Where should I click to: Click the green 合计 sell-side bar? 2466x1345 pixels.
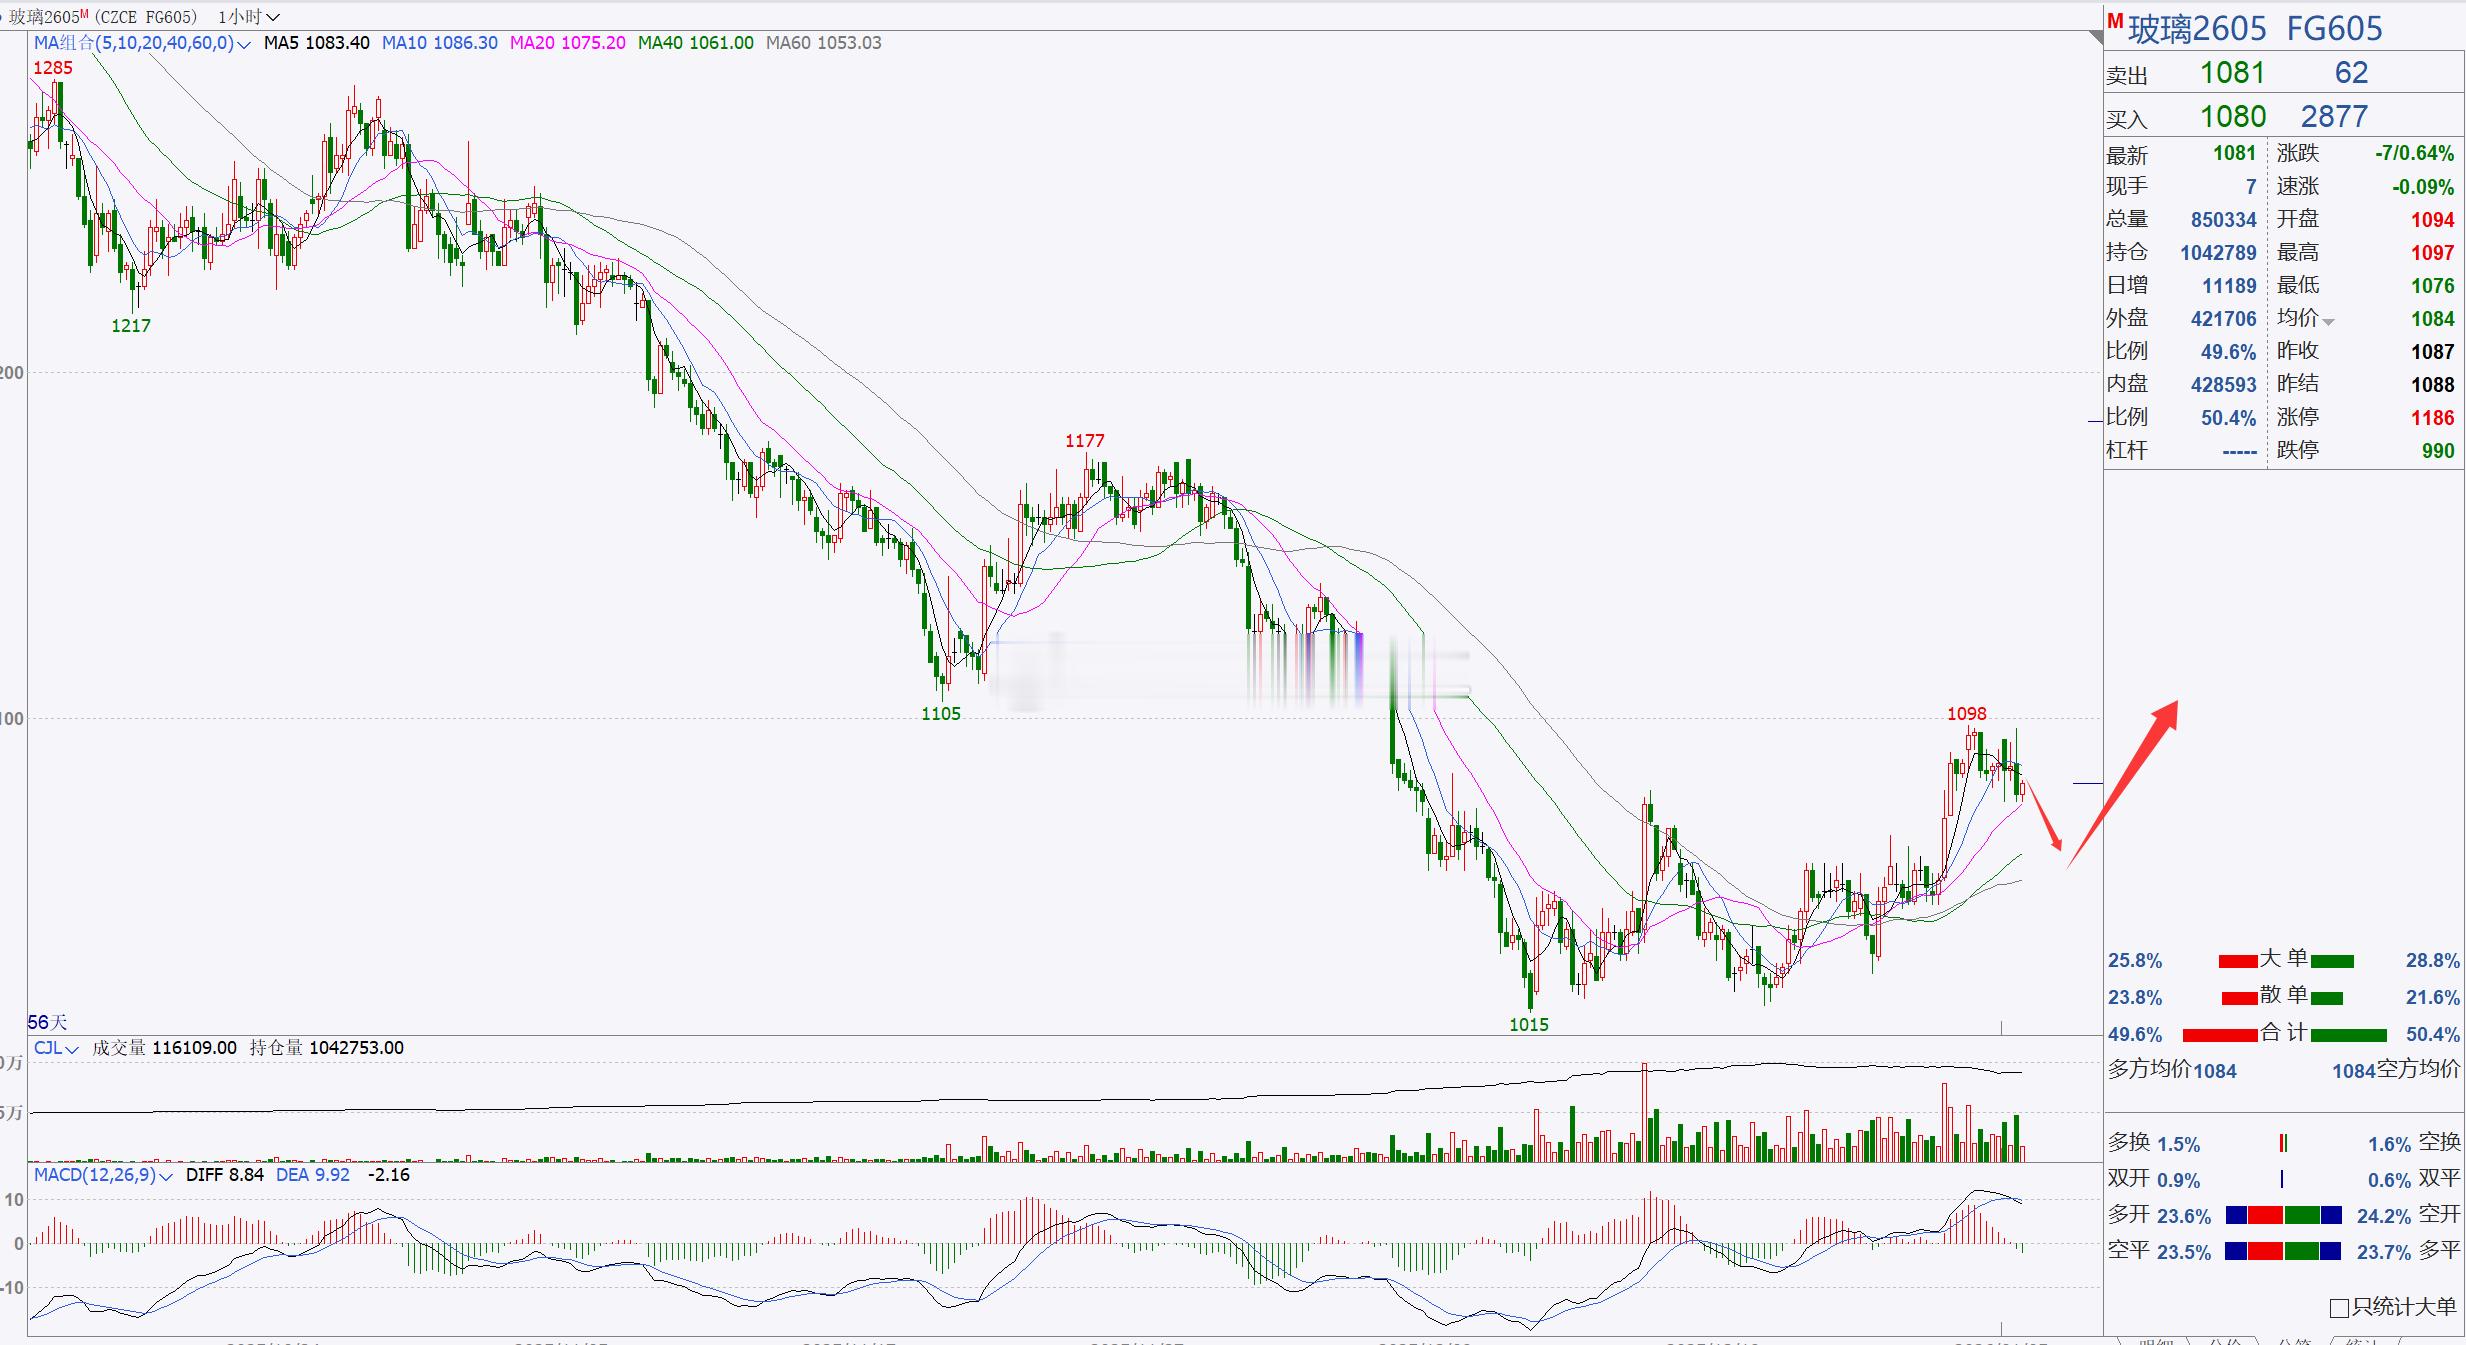[2348, 1035]
